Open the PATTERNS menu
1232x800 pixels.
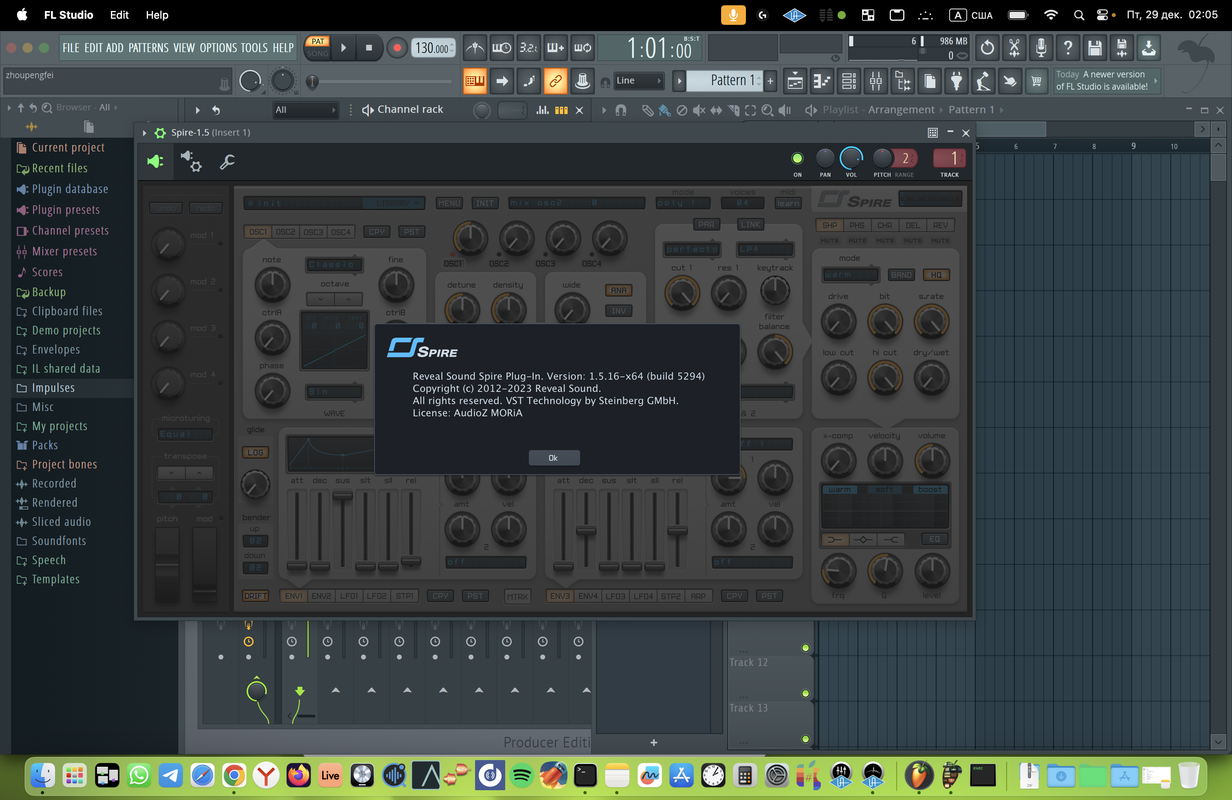coord(148,47)
